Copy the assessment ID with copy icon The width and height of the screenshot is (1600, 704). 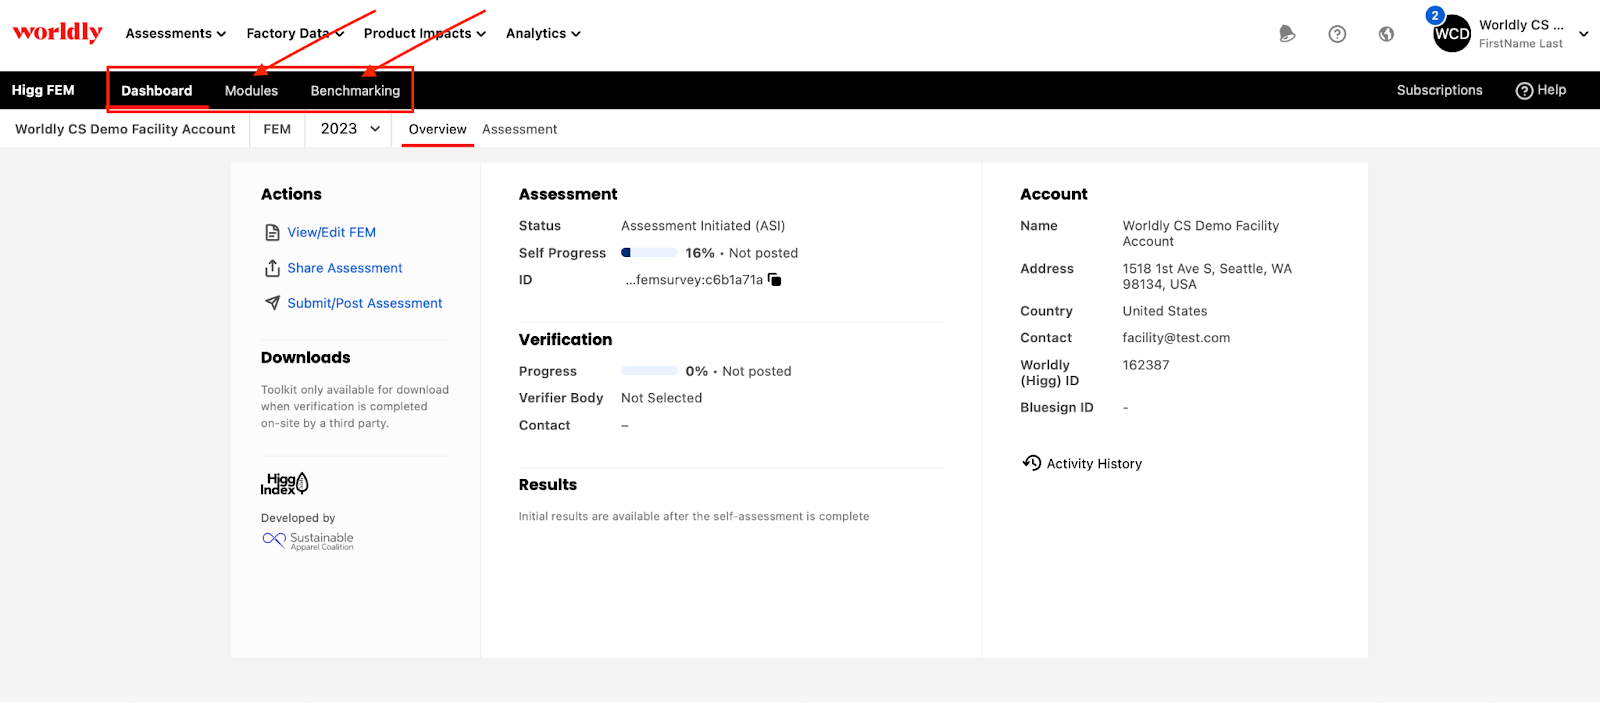pos(775,280)
